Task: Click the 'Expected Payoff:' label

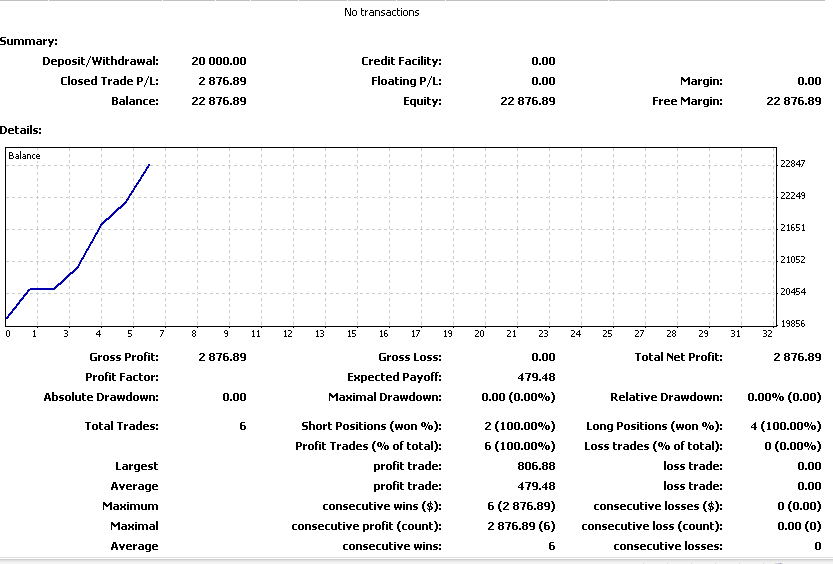Action: click(x=394, y=377)
